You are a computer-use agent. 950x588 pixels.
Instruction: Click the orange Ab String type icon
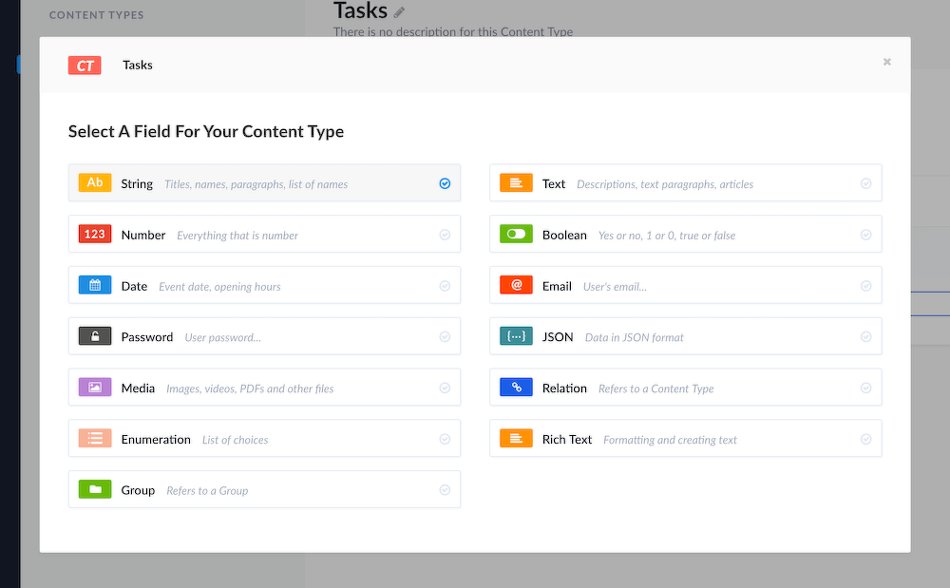(95, 183)
